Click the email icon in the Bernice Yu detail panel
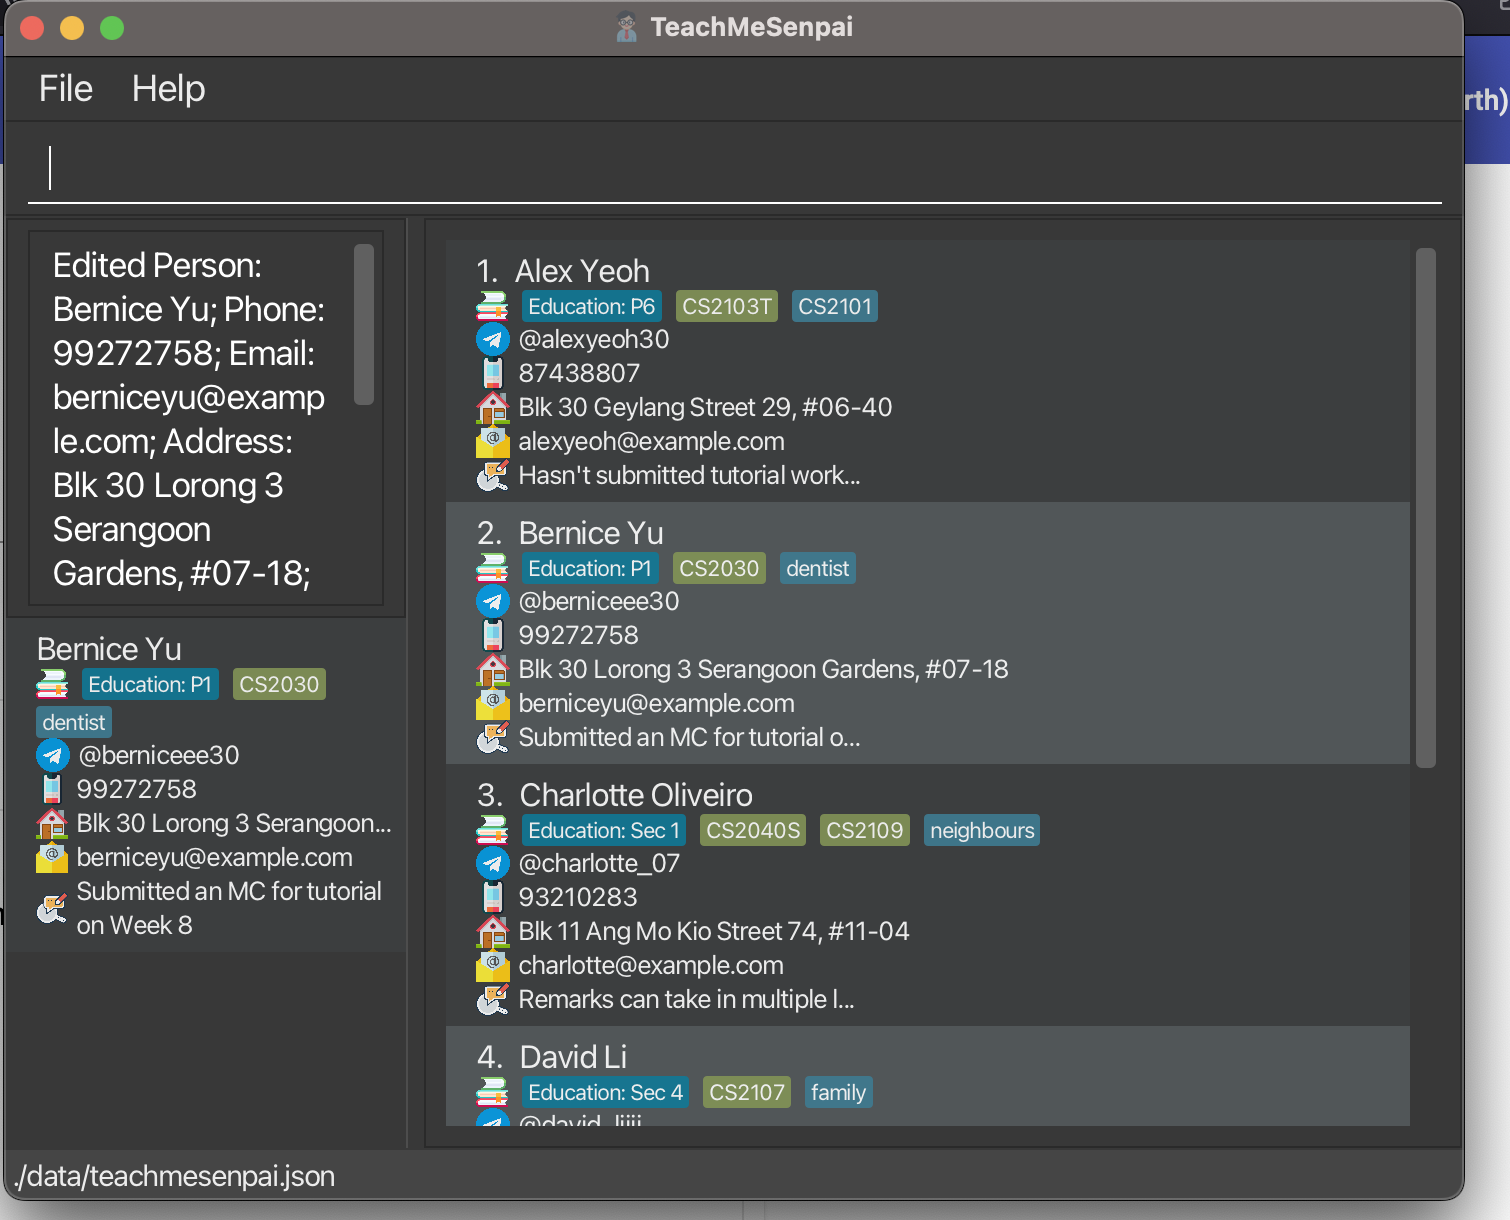The height and width of the screenshot is (1220, 1510). 52,857
